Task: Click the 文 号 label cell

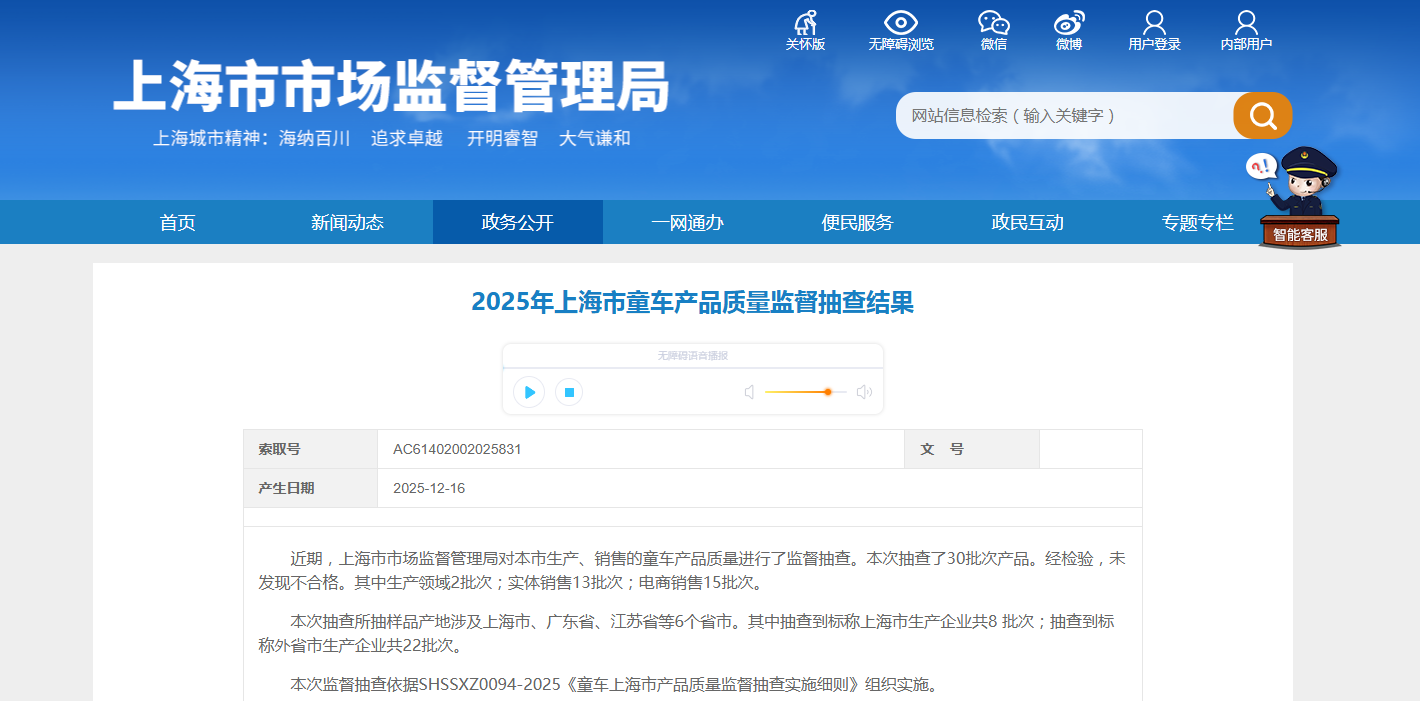Action: tap(971, 449)
